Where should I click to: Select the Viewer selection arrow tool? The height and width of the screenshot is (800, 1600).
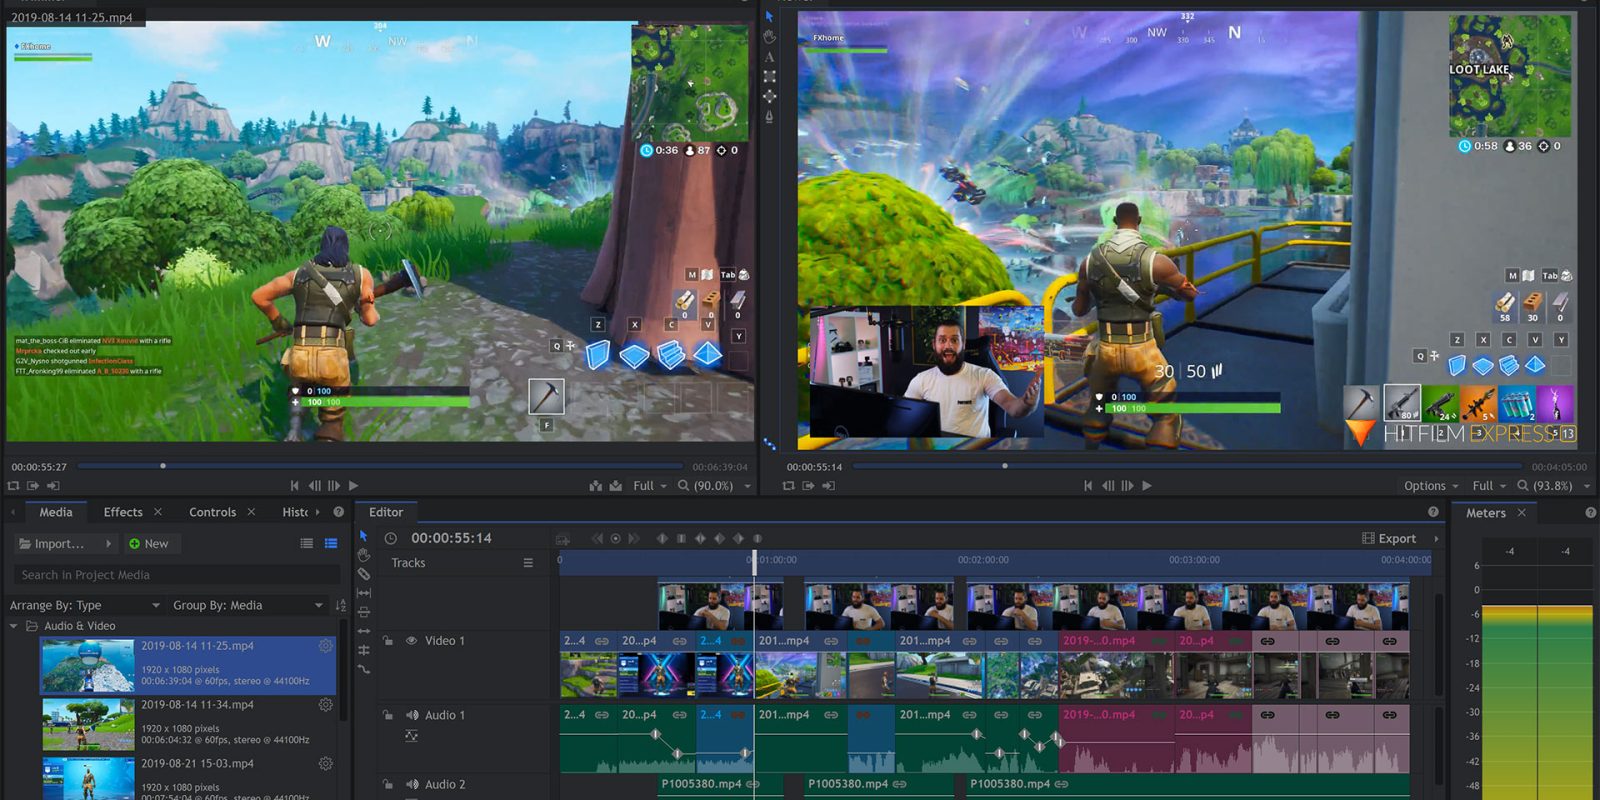769,17
